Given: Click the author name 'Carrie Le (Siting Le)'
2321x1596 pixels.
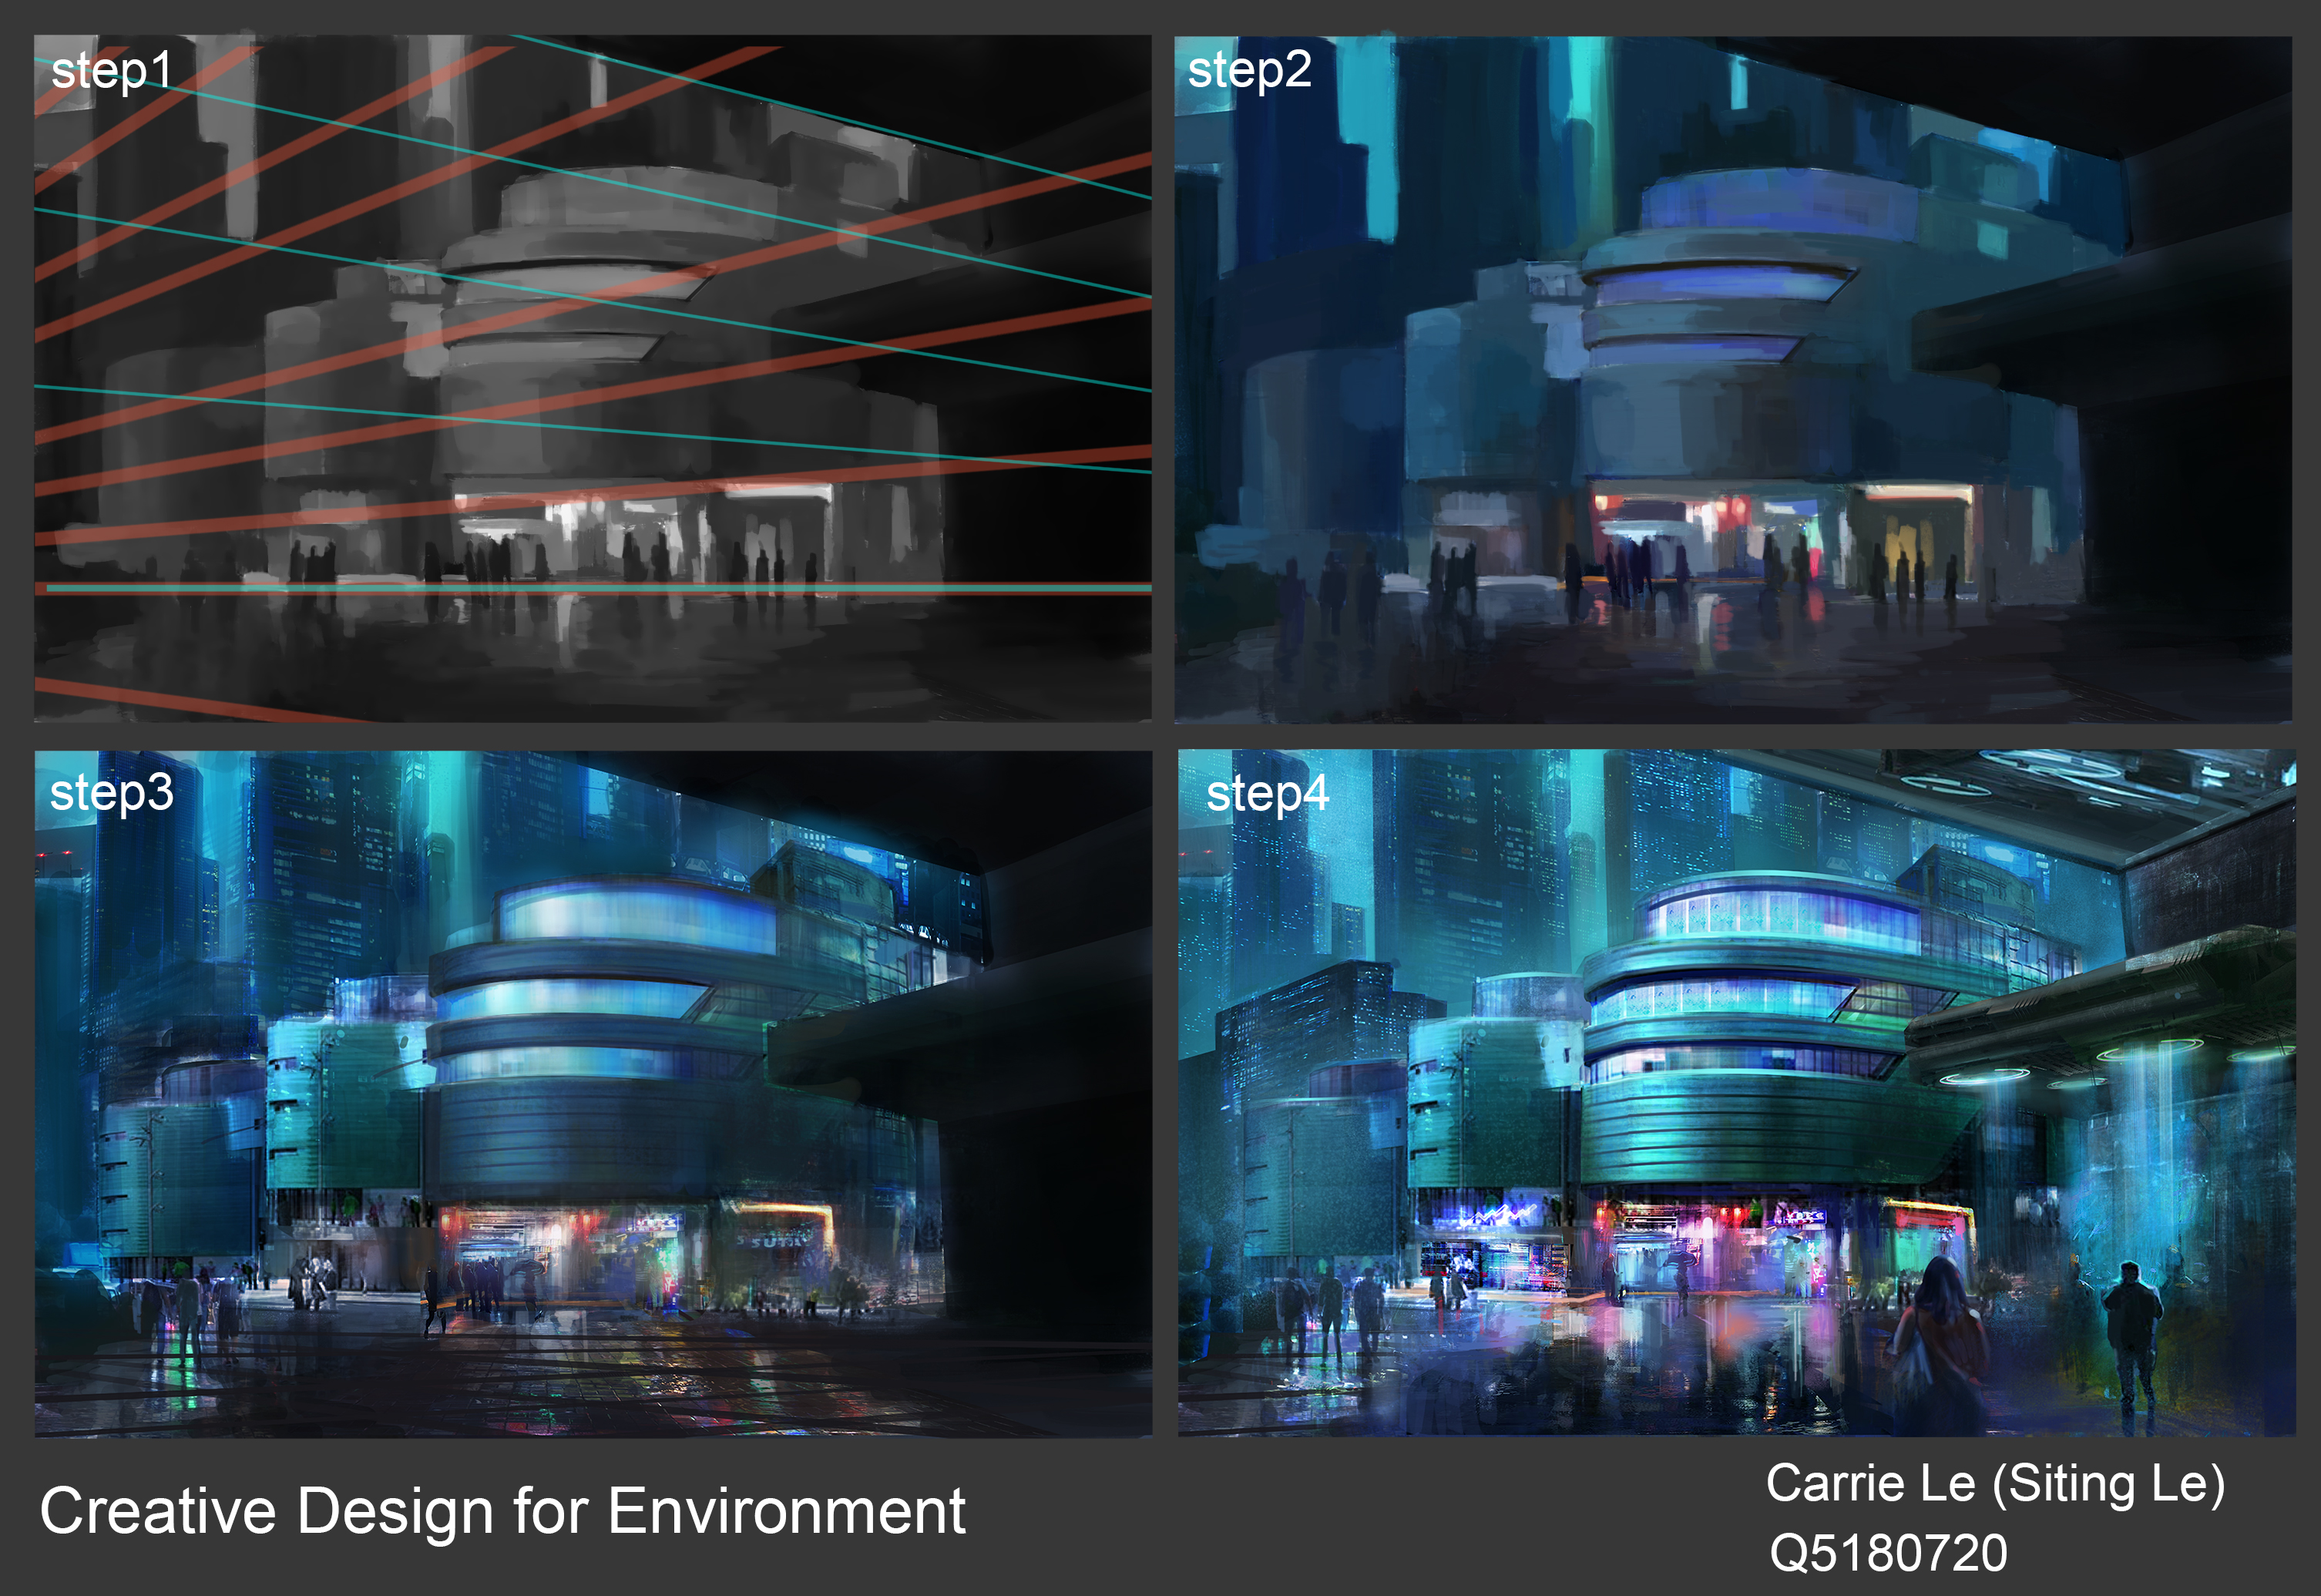Looking at the screenshot, I should [x=1996, y=1484].
